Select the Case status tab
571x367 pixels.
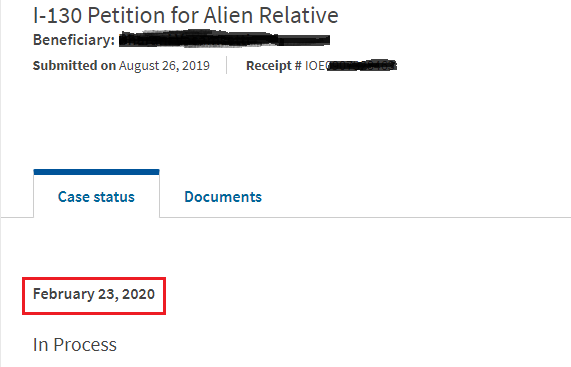click(96, 197)
